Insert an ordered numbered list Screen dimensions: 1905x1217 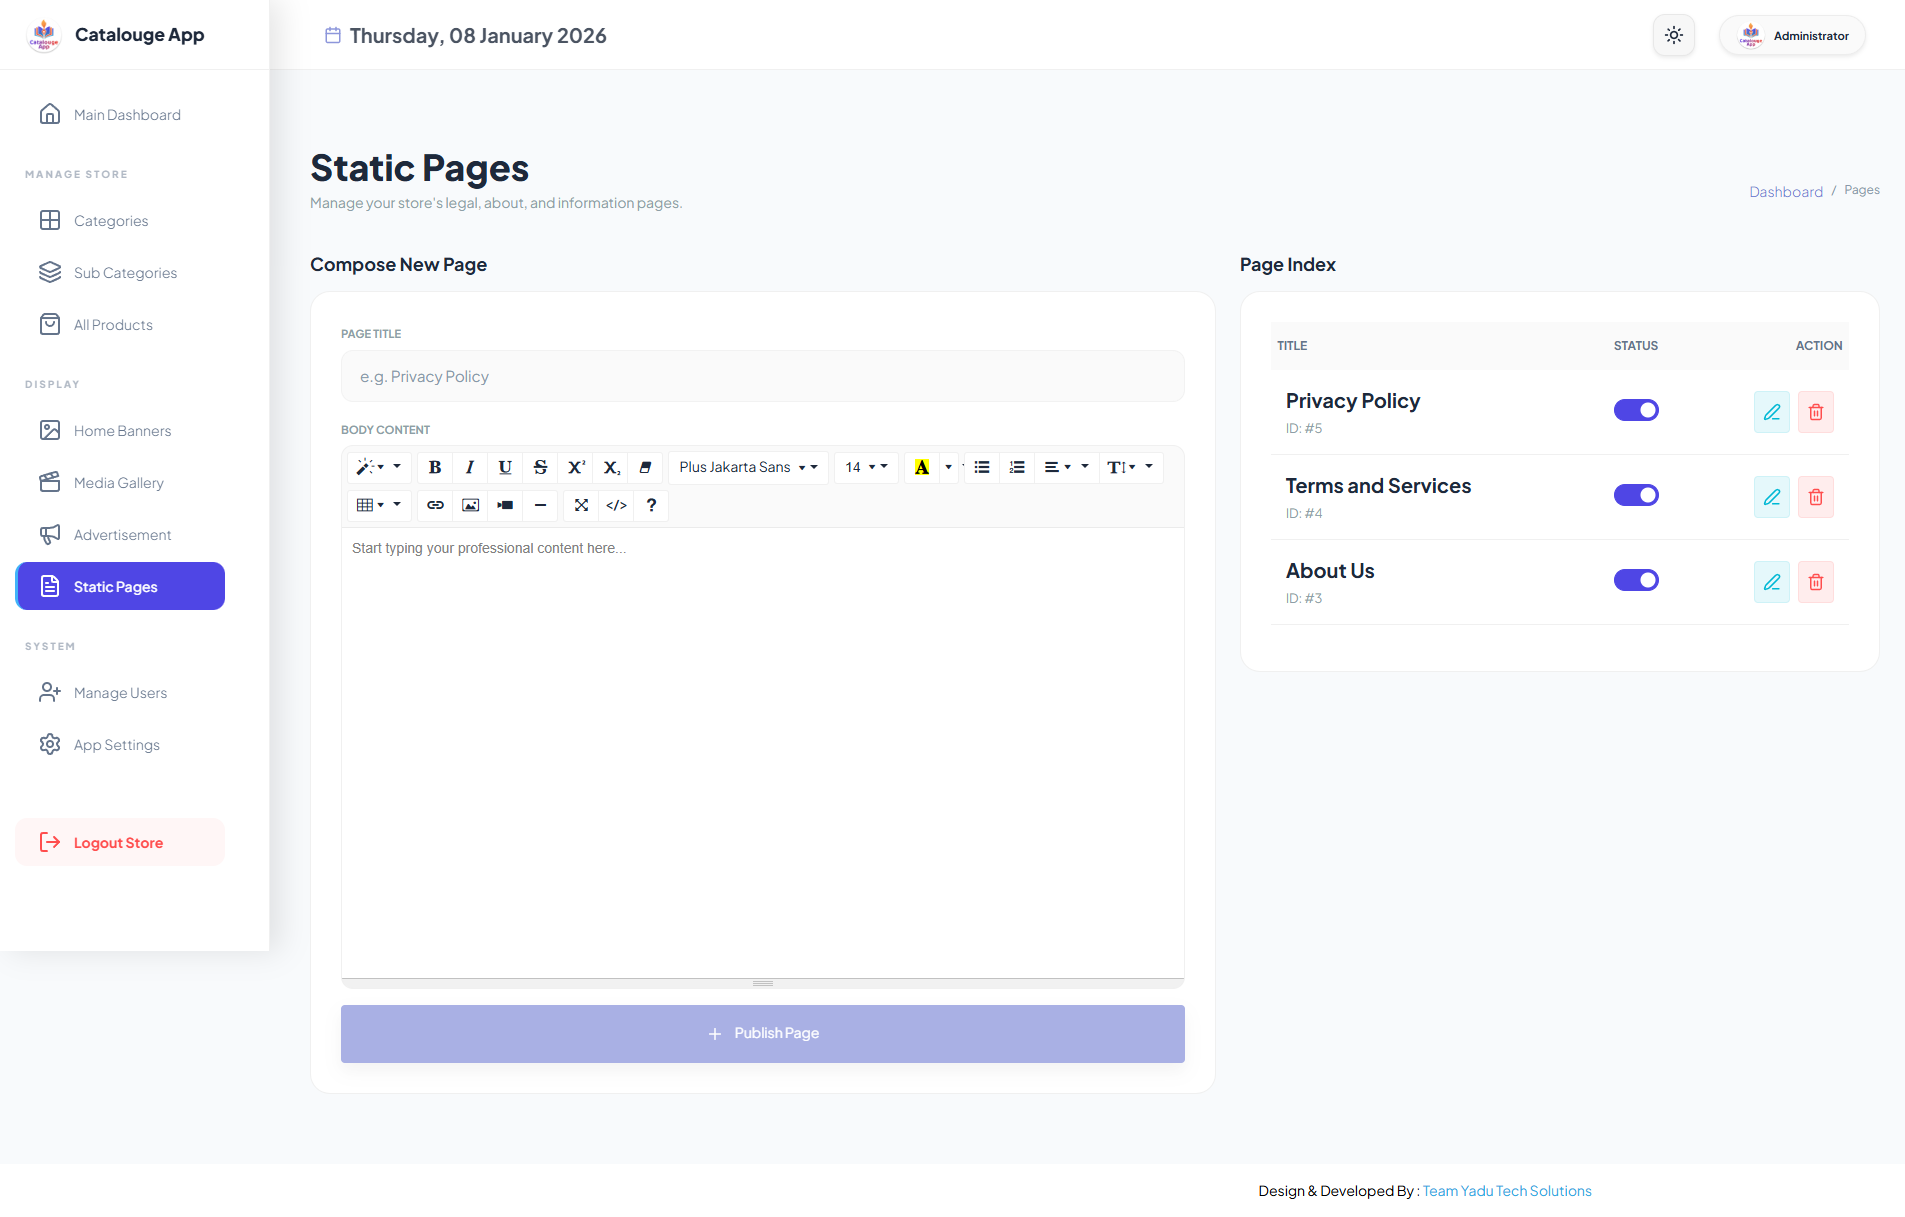click(x=1017, y=467)
